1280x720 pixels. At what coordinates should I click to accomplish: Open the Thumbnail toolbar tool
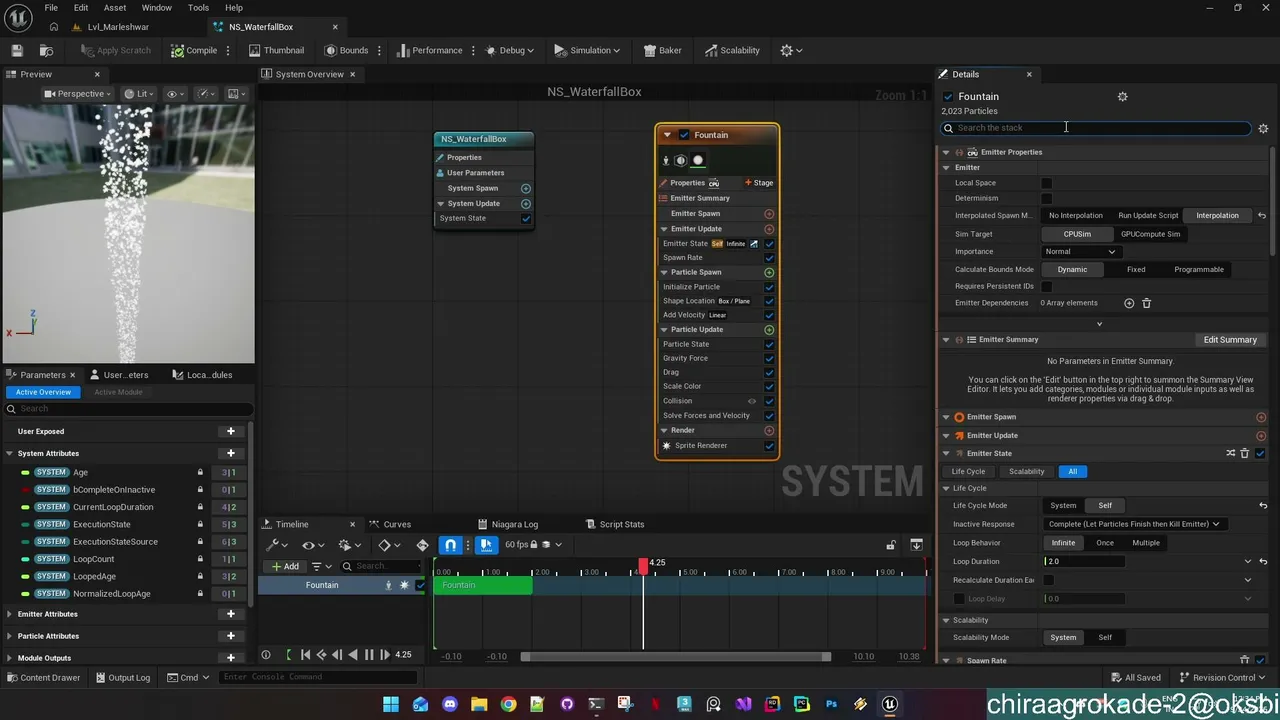coord(276,50)
